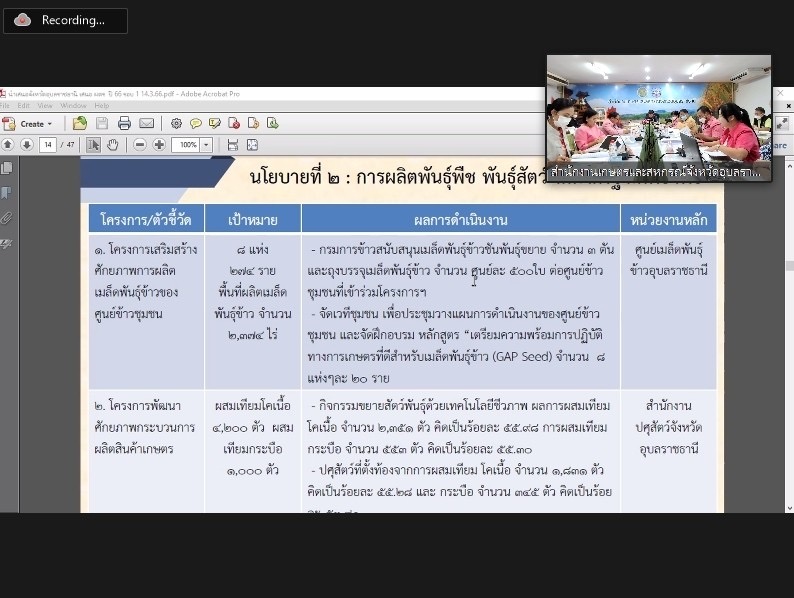The image size is (794, 598).
Task: Toggle the fit-width scrolling mode
Action: (233, 145)
